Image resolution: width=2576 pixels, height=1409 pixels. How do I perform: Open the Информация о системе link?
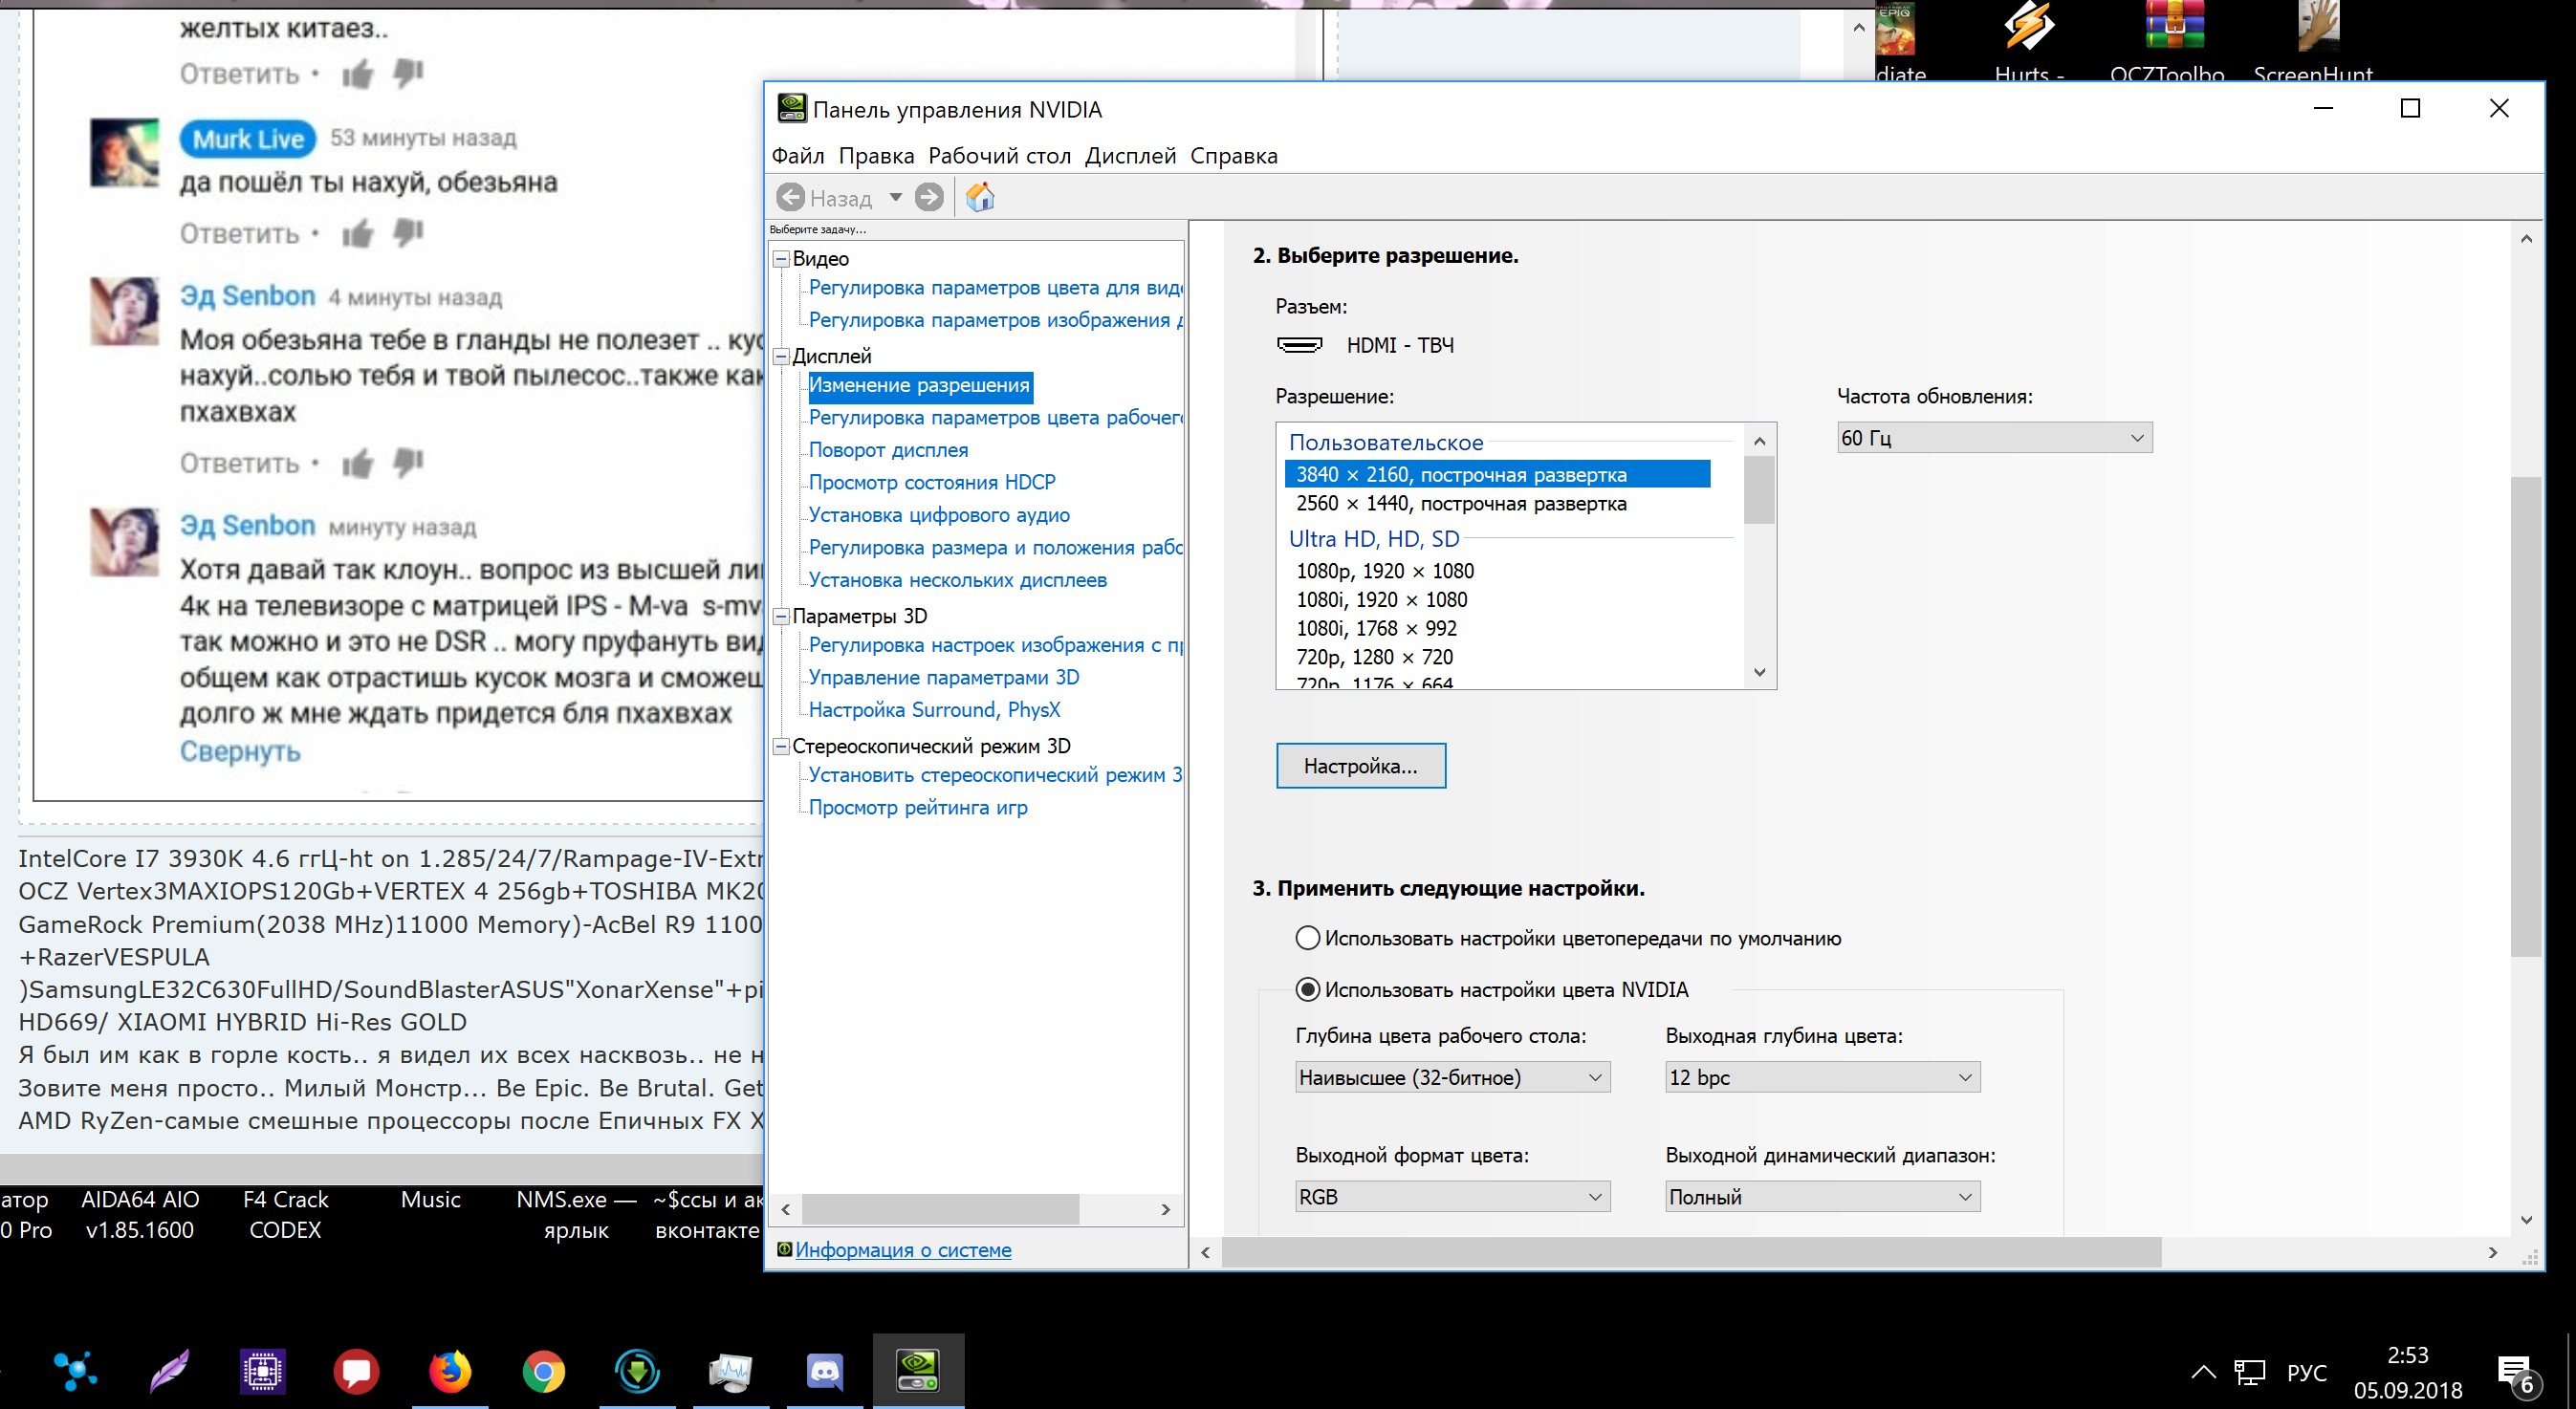pyautogui.click(x=902, y=1250)
